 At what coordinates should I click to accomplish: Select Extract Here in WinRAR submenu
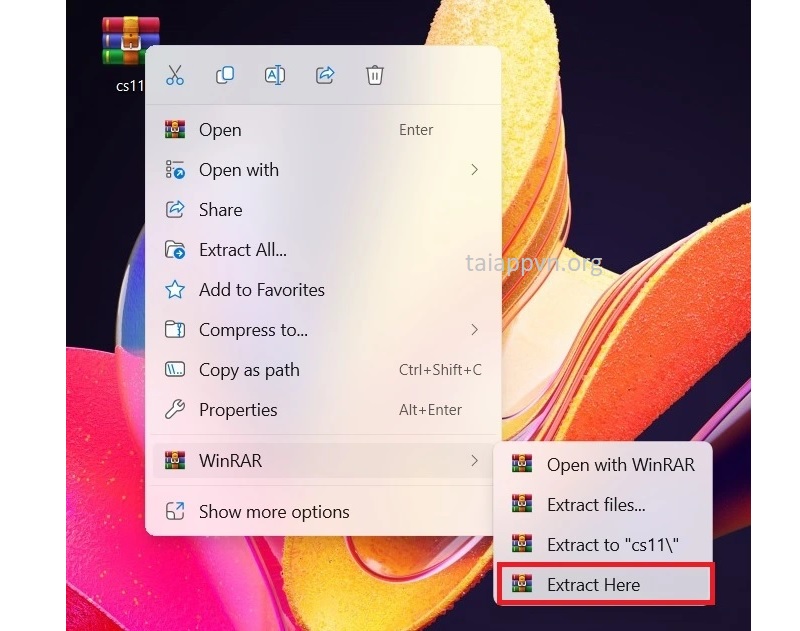point(593,585)
